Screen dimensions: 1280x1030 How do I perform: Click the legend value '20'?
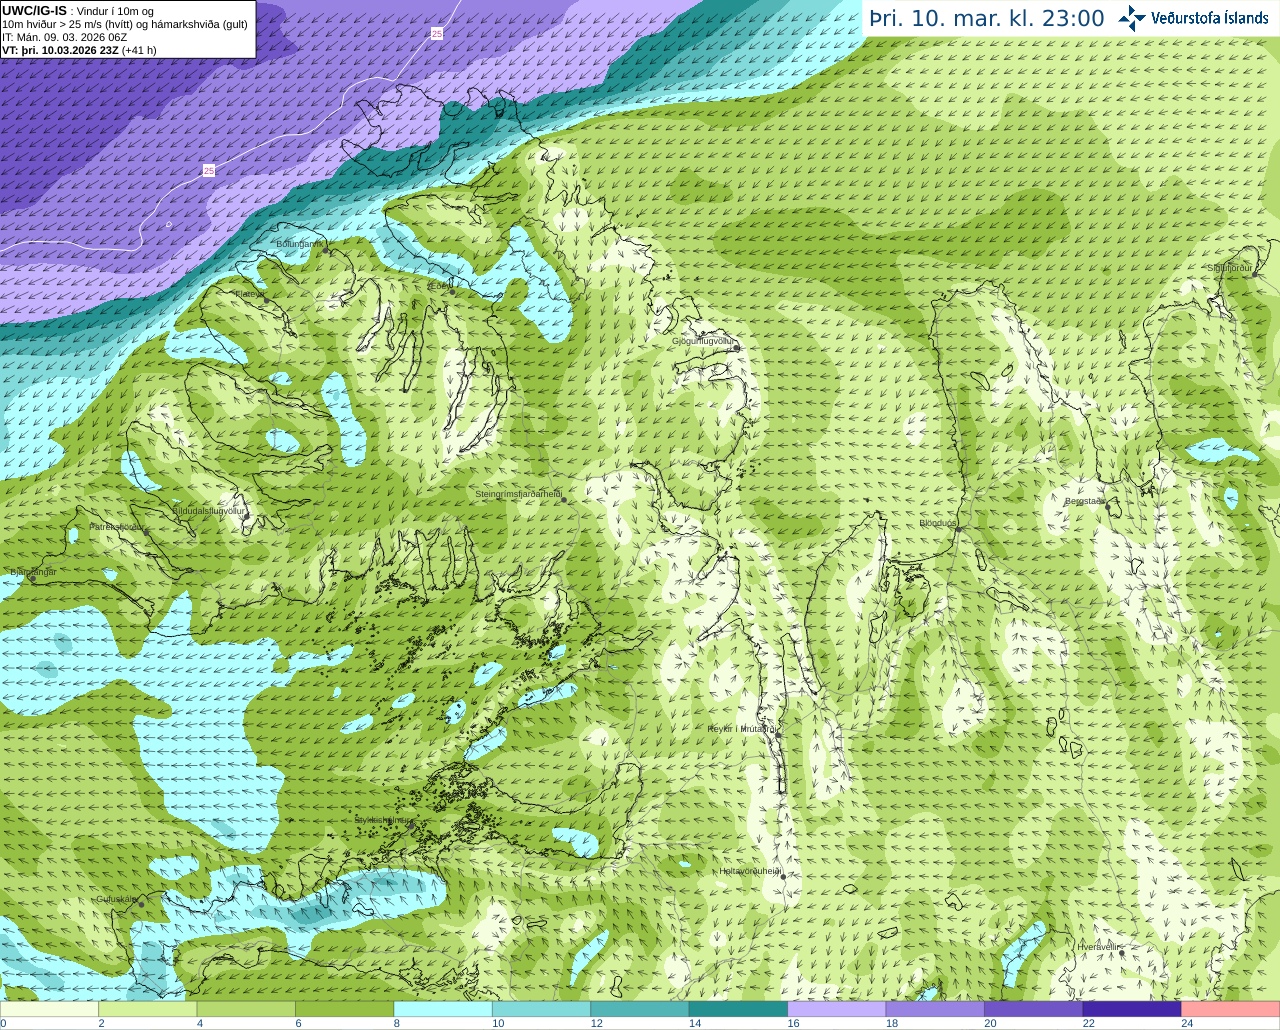coord(990,1023)
